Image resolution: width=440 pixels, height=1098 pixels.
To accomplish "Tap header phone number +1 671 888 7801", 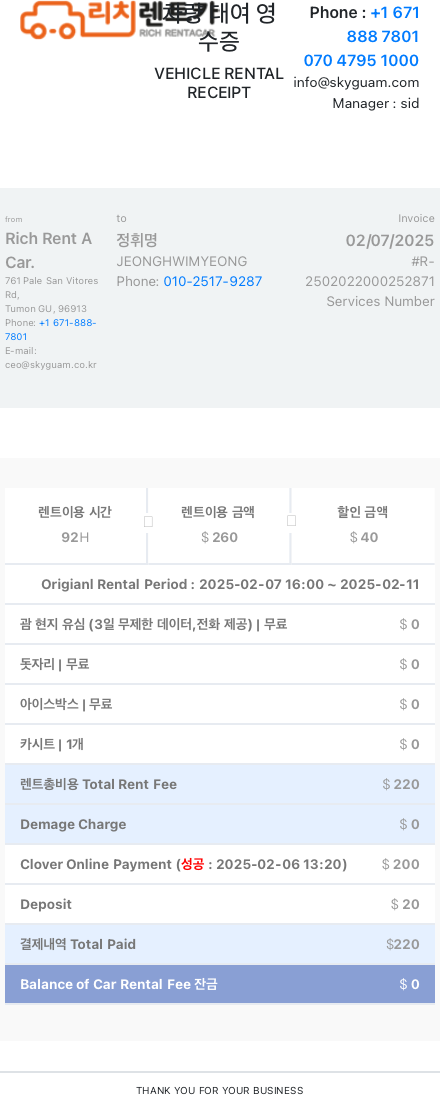I will click(x=383, y=25).
